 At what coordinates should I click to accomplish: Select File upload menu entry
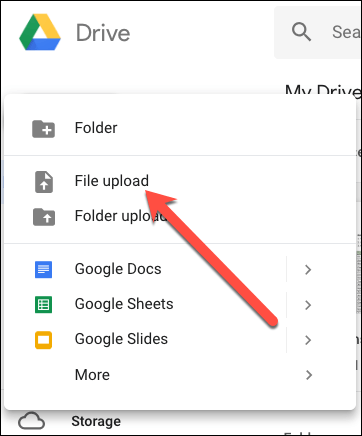click(x=180, y=181)
